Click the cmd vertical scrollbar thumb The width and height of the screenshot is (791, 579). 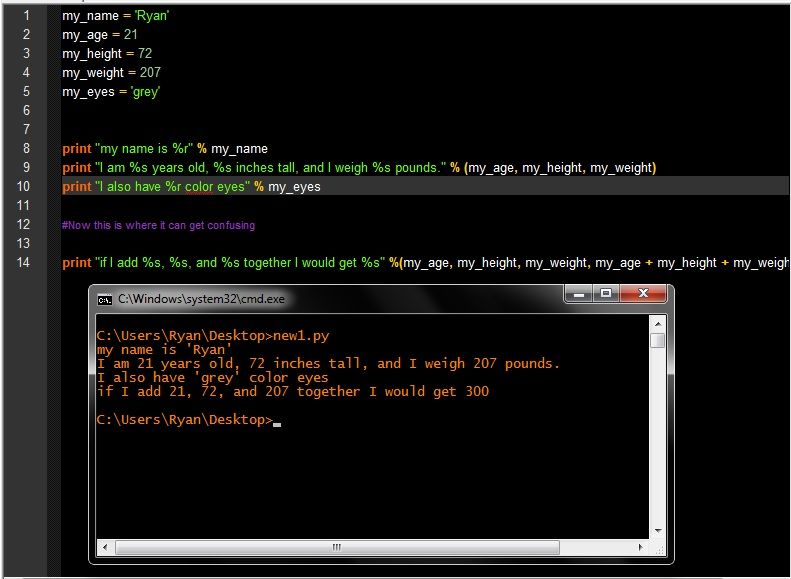coord(657,341)
